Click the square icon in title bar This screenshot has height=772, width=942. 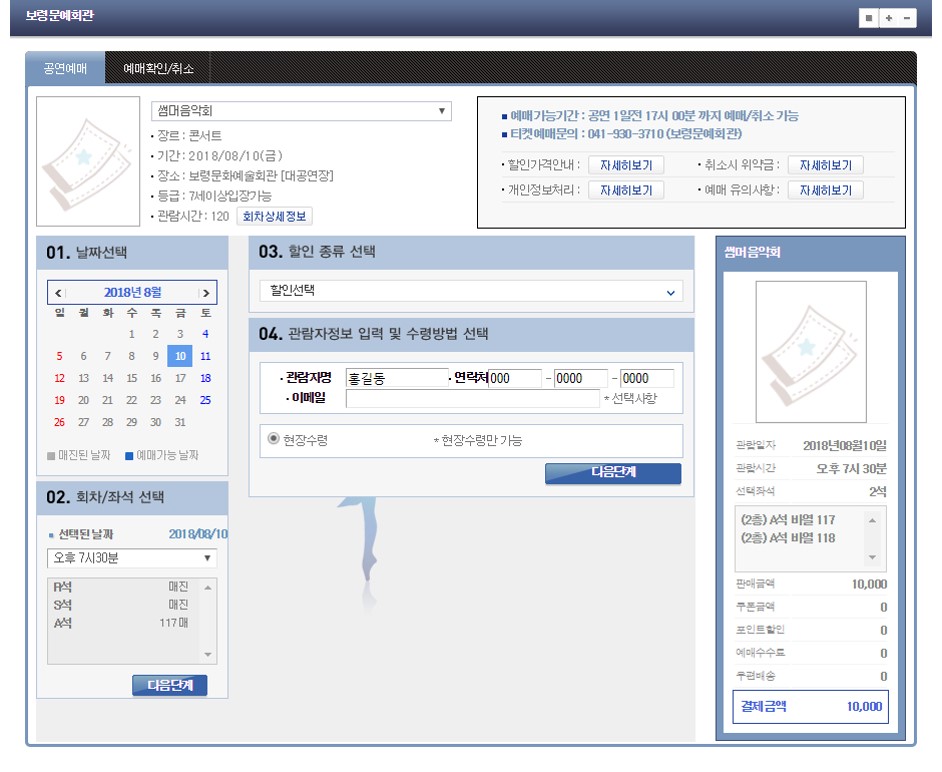(x=869, y=18)
